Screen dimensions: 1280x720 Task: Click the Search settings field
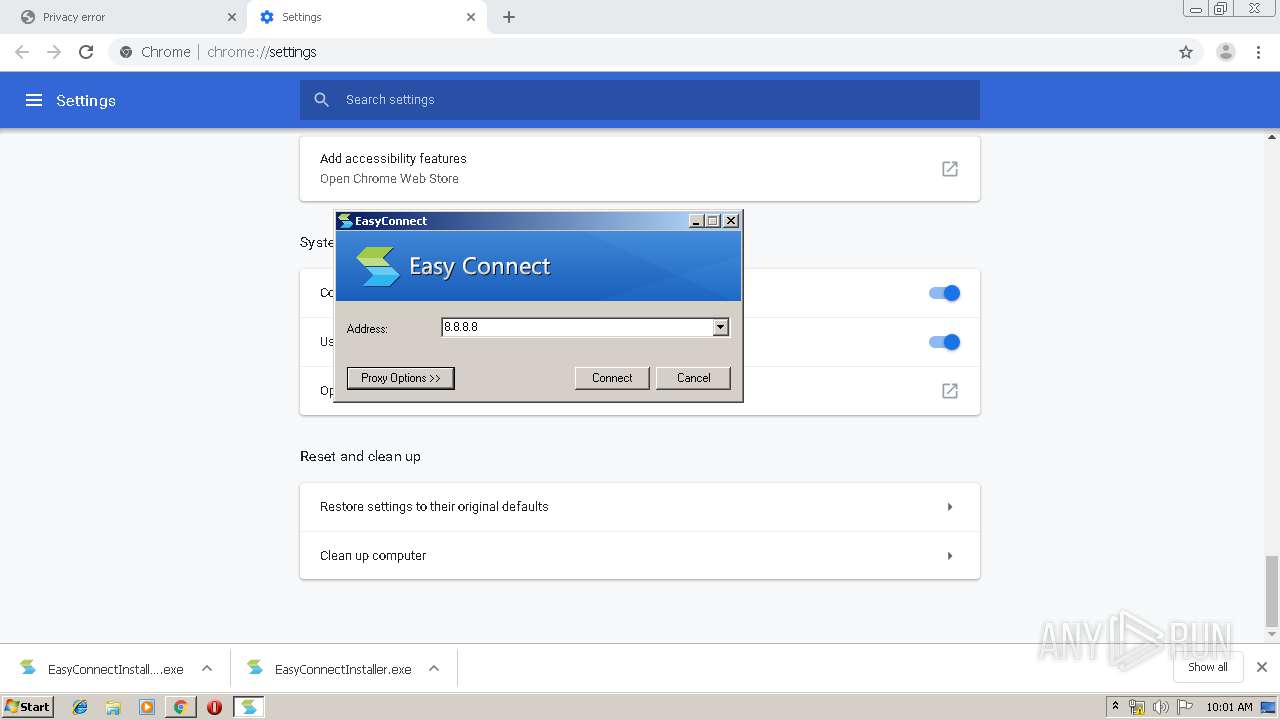[640, 100]
